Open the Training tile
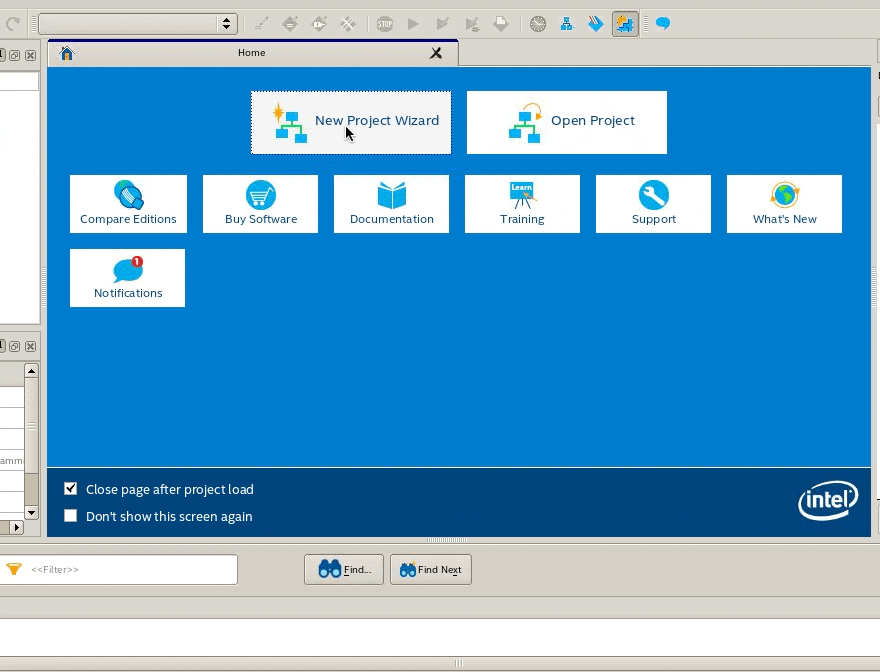 coord(522,204)
